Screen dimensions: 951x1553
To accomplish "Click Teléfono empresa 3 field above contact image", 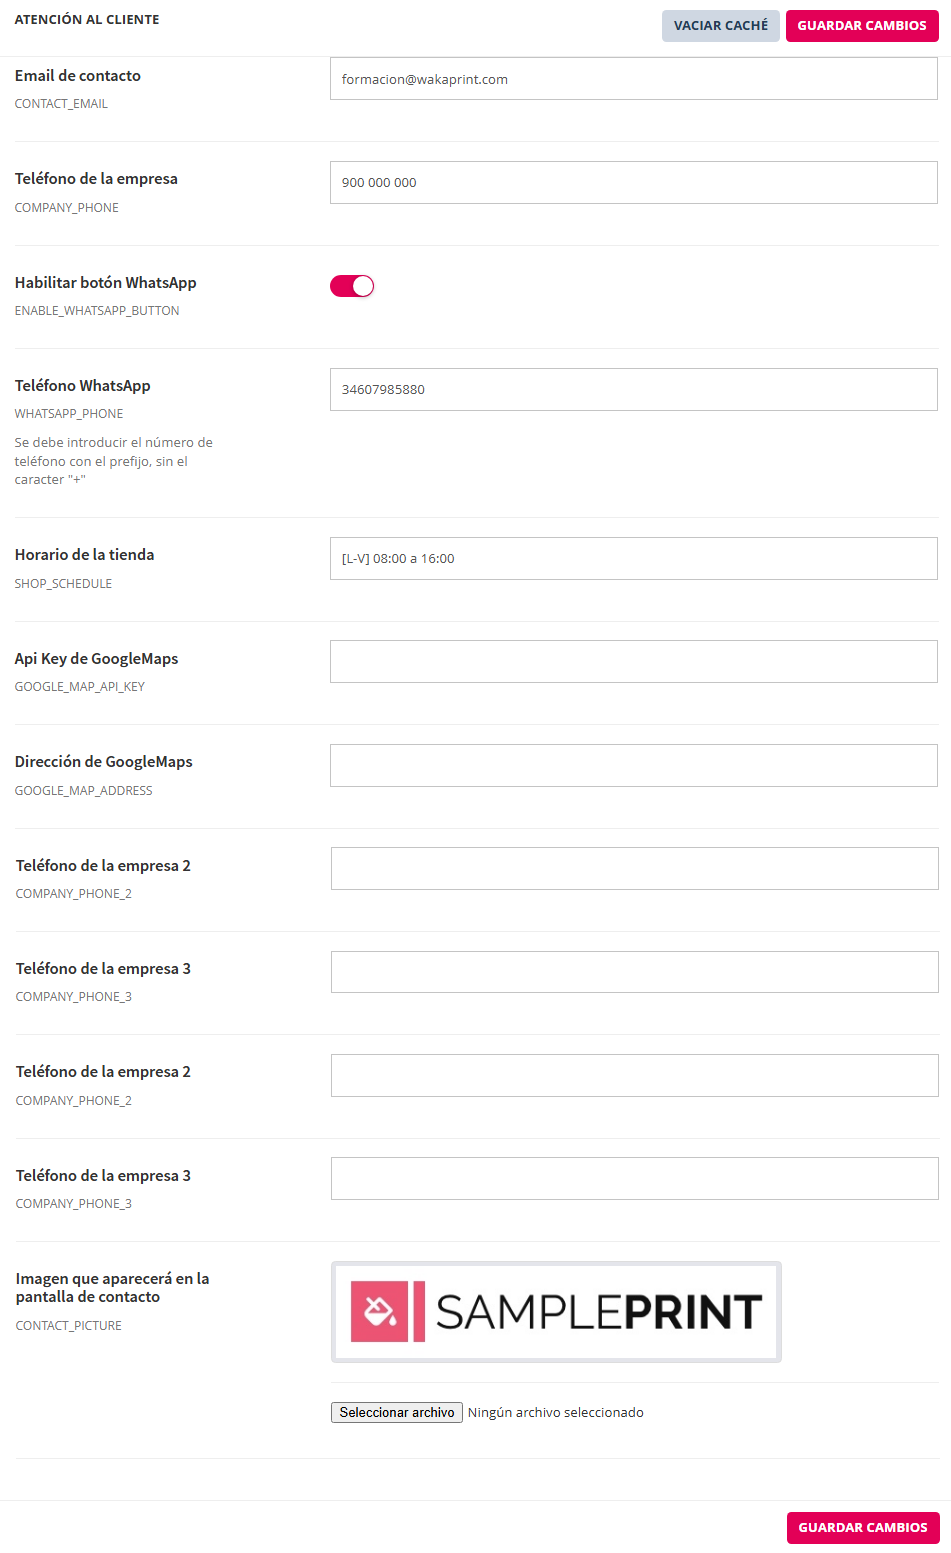I will (x=634, y=1179).
